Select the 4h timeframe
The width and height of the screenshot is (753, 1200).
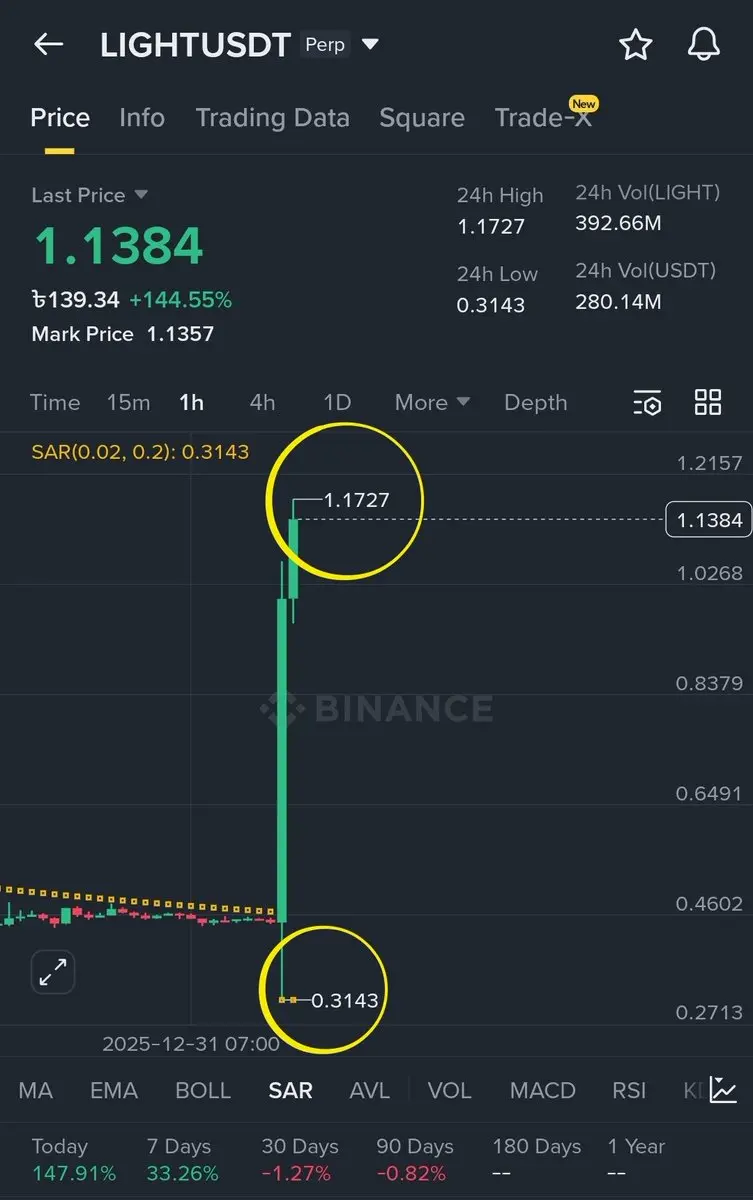[x=262, y=402]
